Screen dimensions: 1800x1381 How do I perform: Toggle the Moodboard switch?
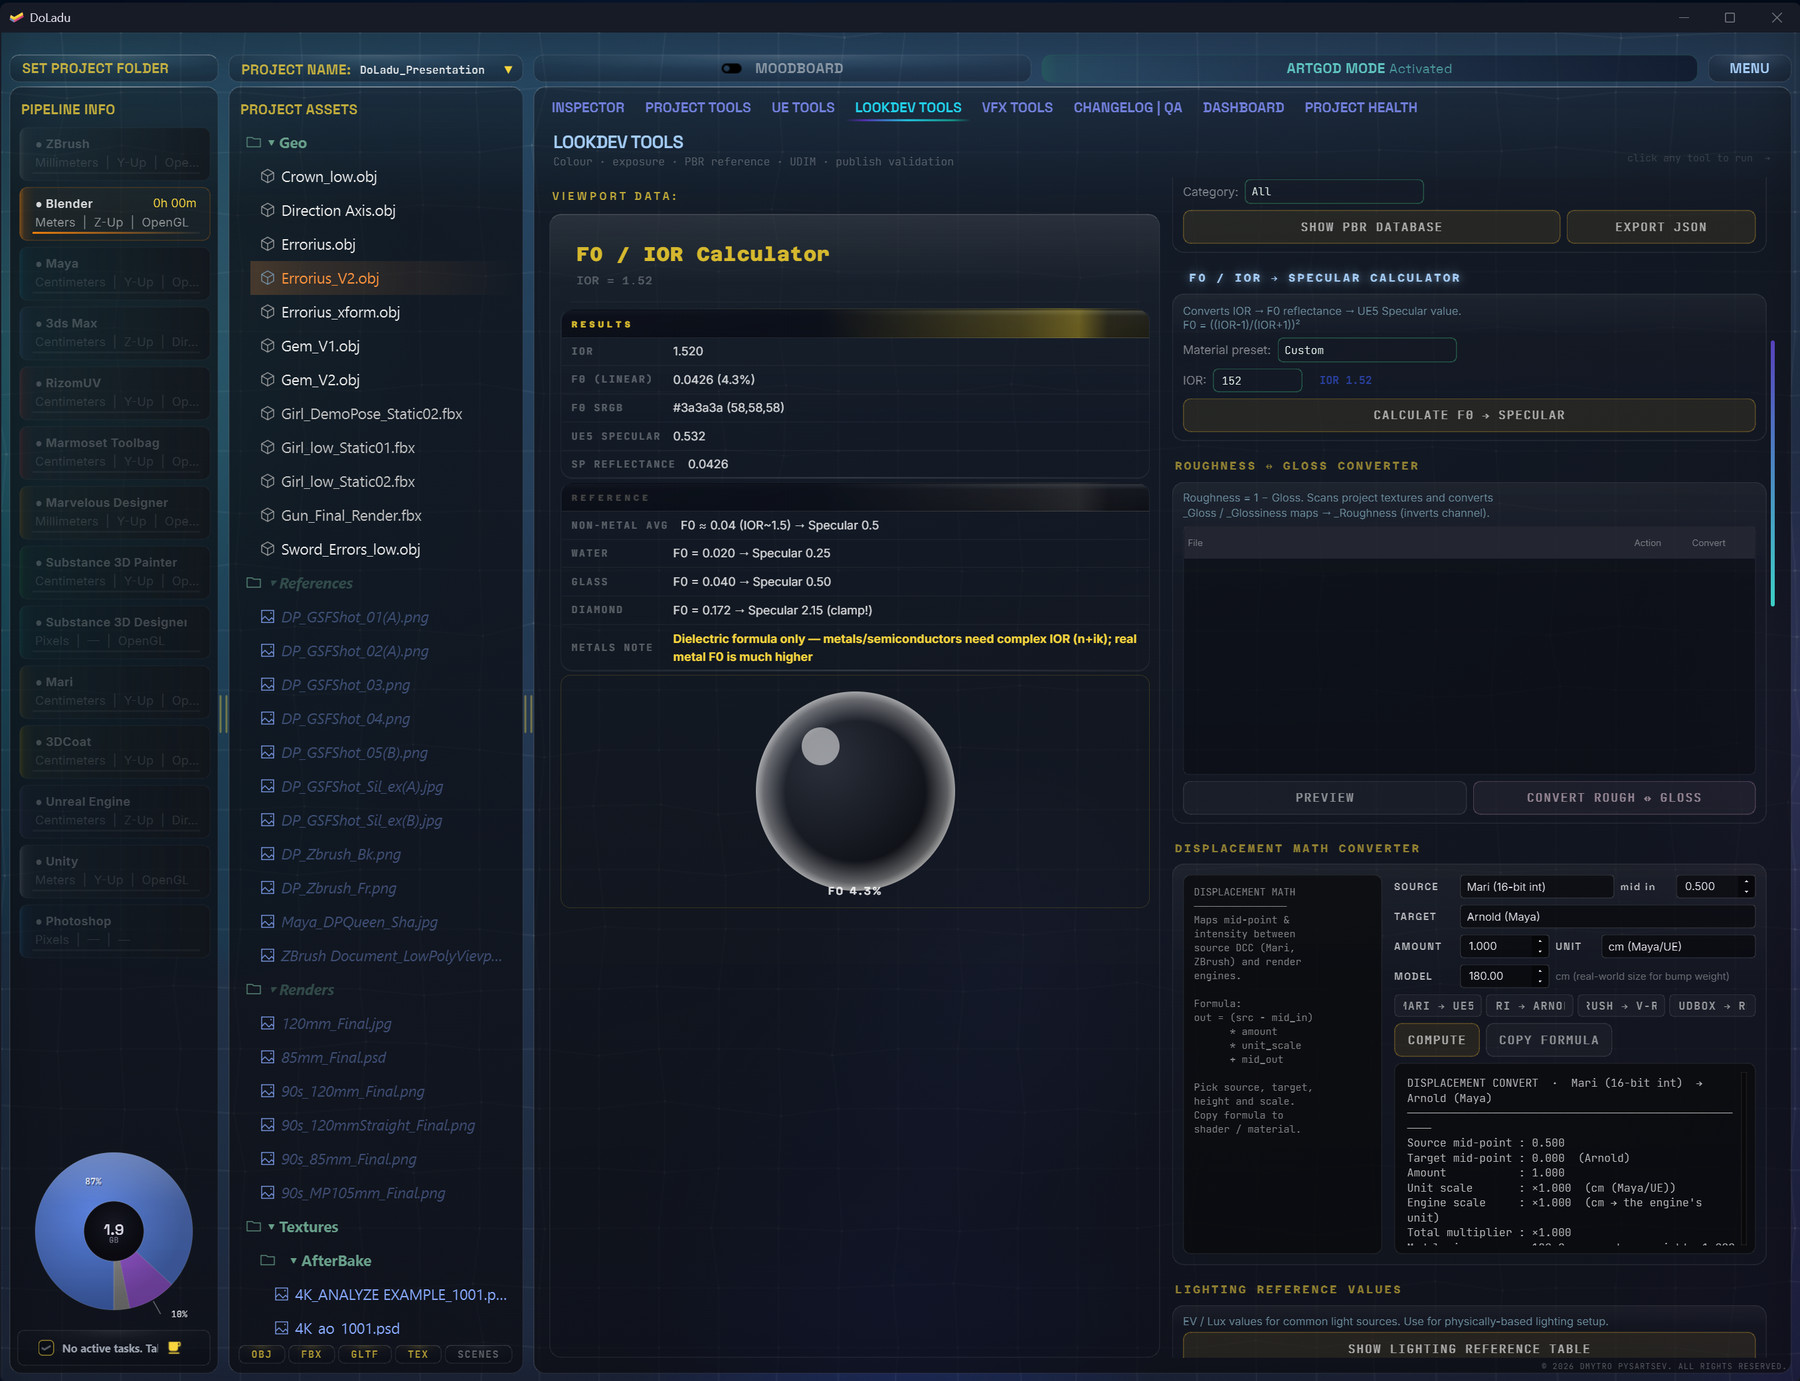point(732,68)
